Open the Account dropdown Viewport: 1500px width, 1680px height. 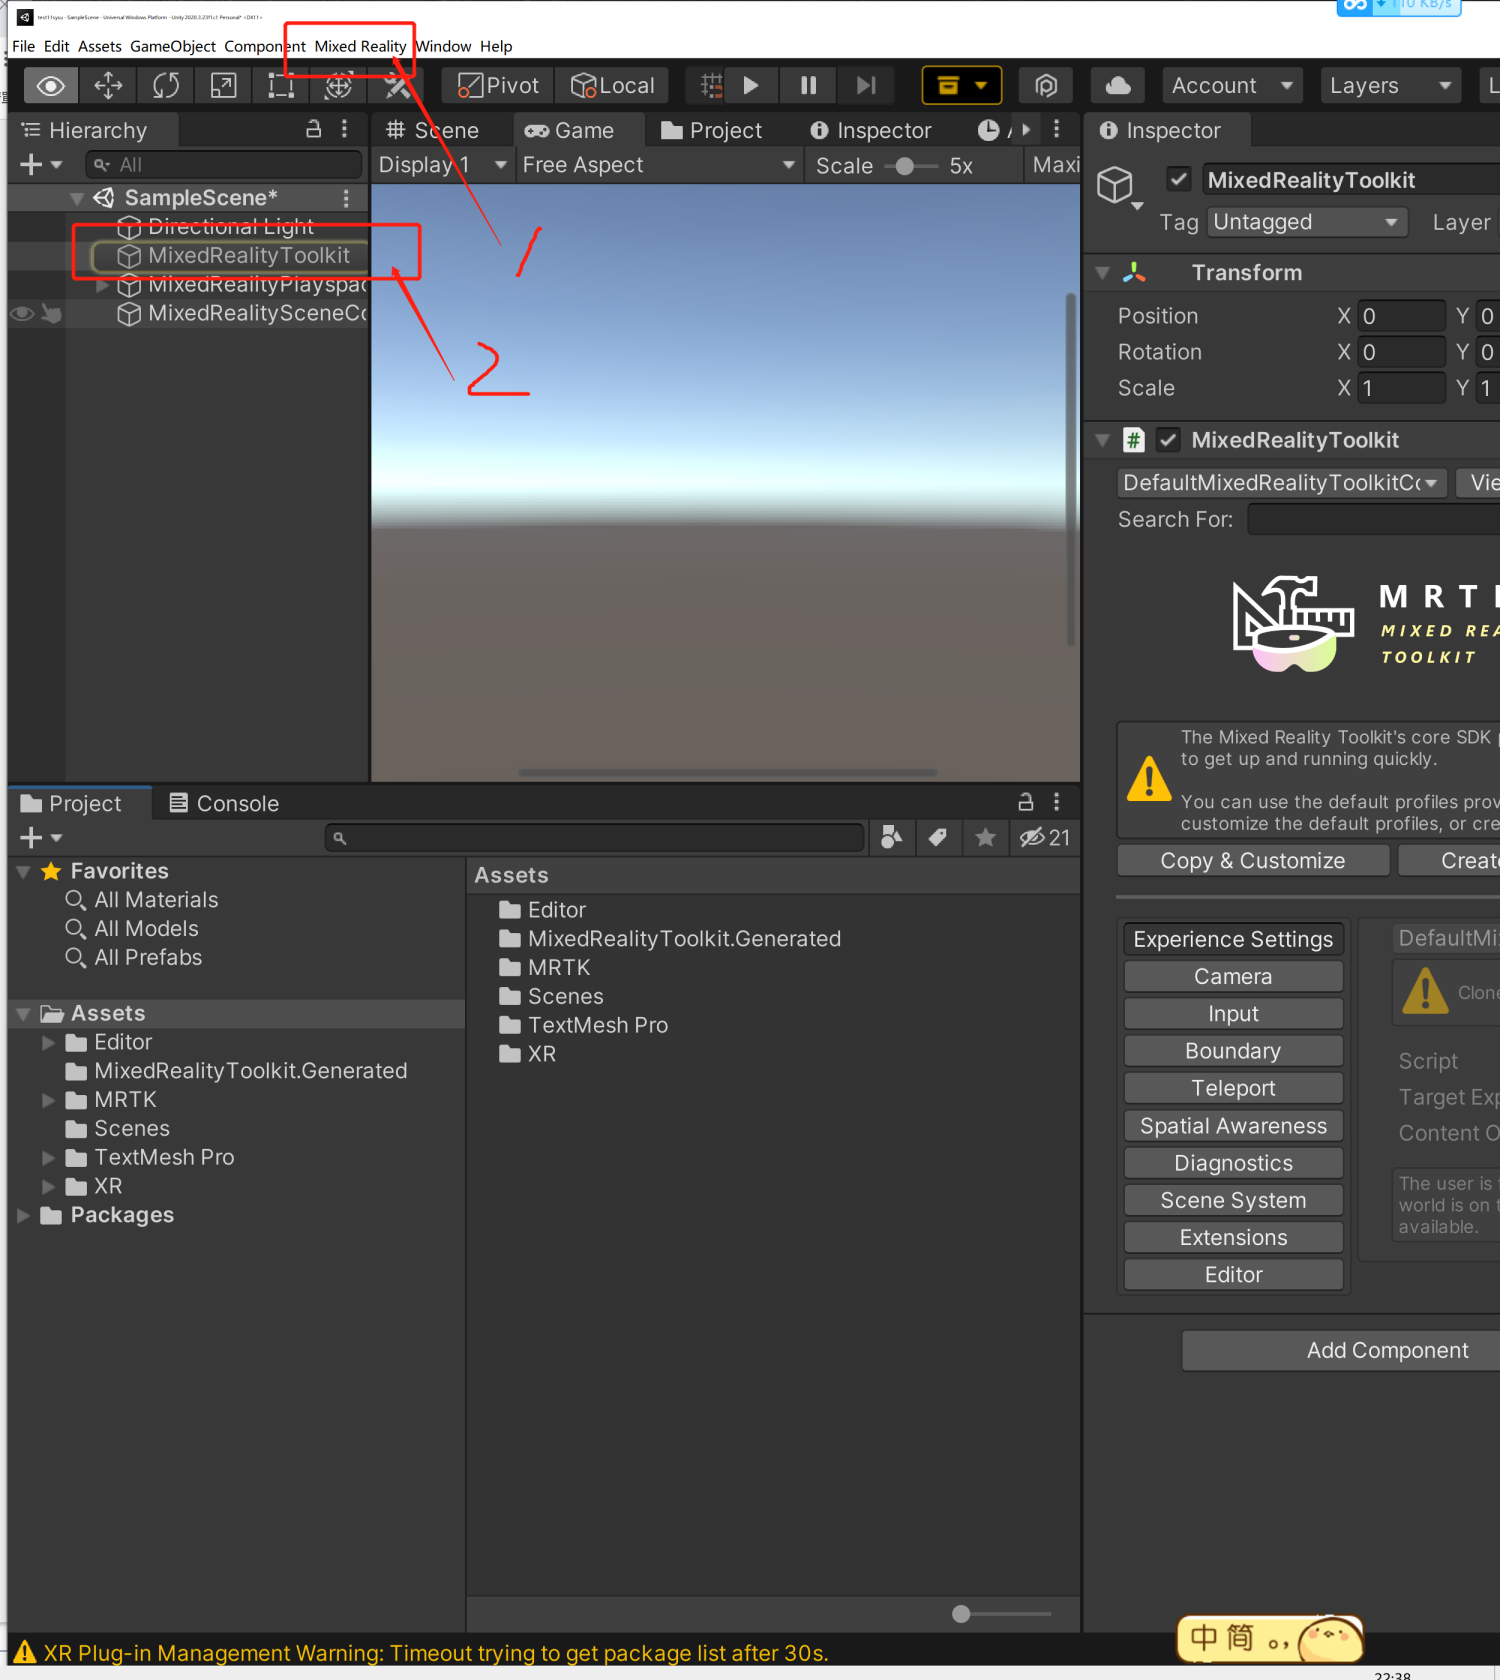[x=1232, y=86]
